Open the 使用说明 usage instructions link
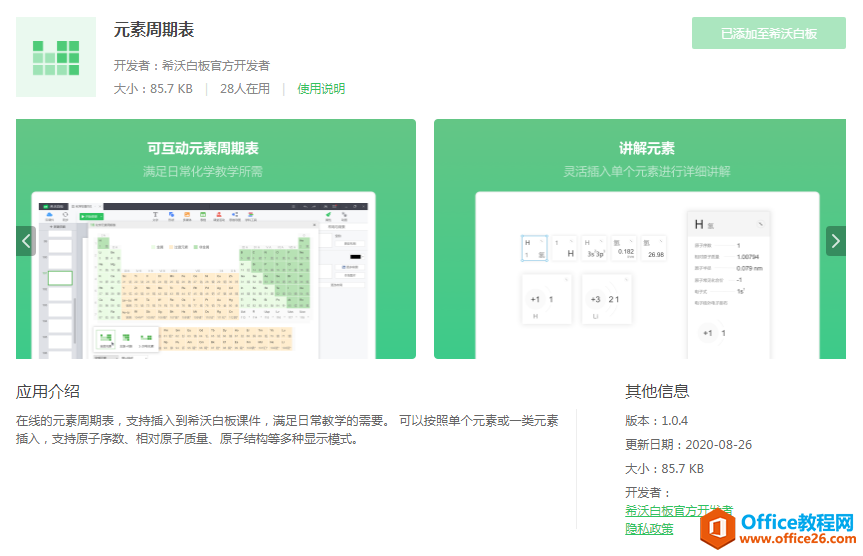Image resolution: width=863 pixels, height=556 pixels. tap(321, 89)
